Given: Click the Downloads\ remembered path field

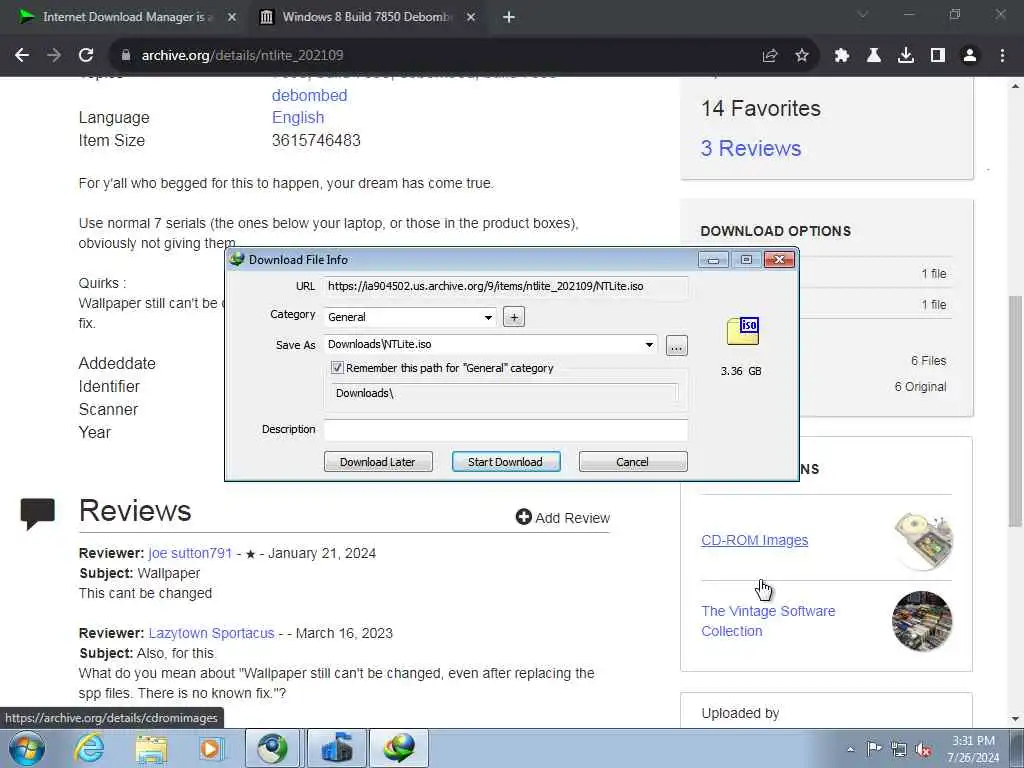Looking at the screenshot, I should pyautogui.click(x=505, y=393).
